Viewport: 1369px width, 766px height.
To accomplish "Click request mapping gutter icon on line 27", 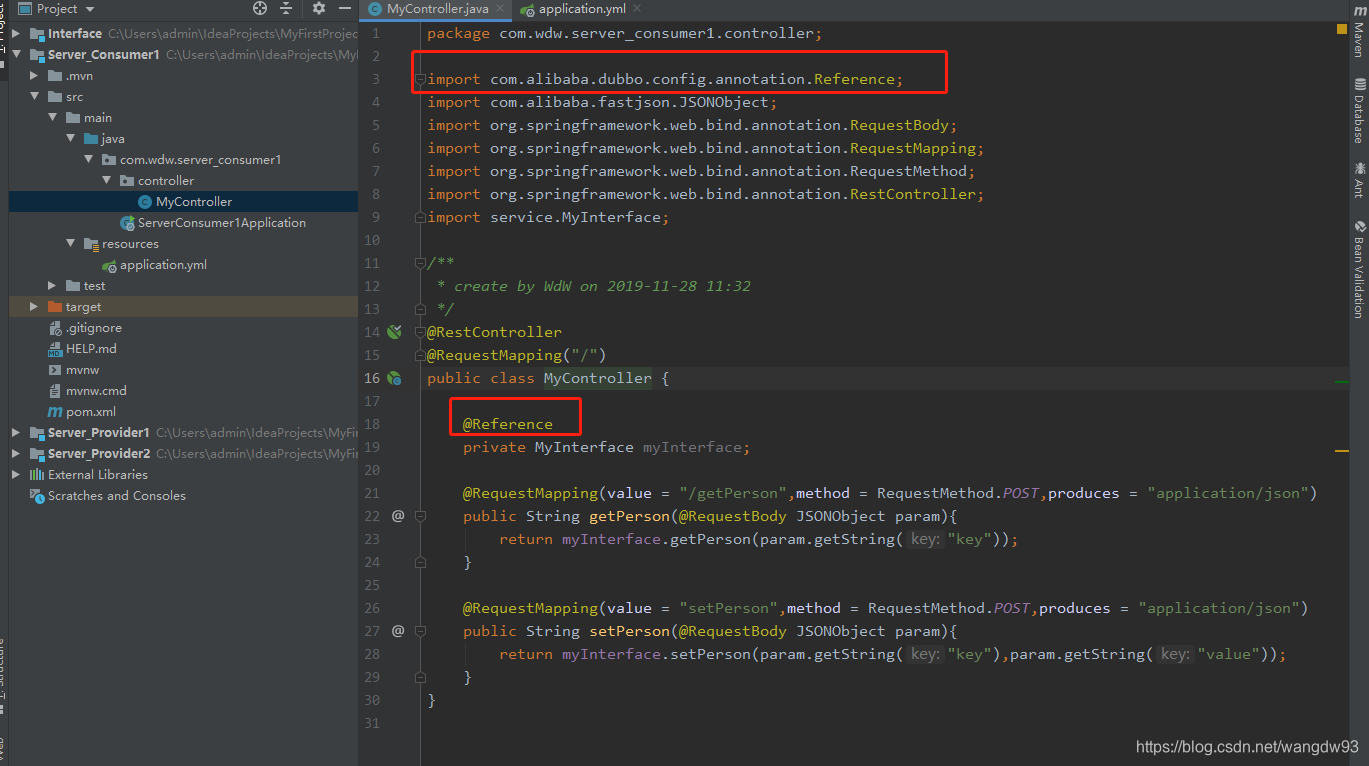I will coord(398,631).
